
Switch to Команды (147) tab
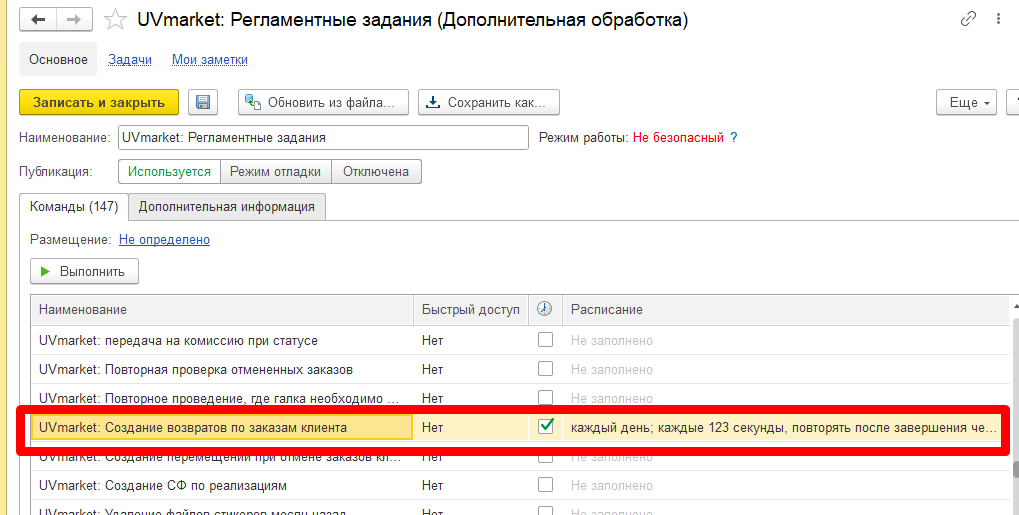[x=74, y=206]
